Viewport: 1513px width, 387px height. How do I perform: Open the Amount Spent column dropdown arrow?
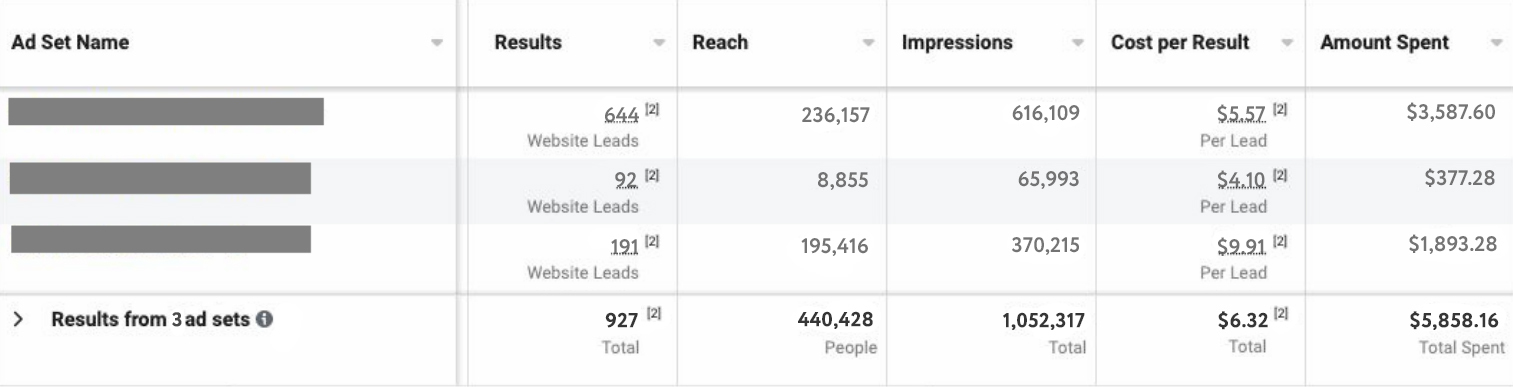coord(1496,44)
